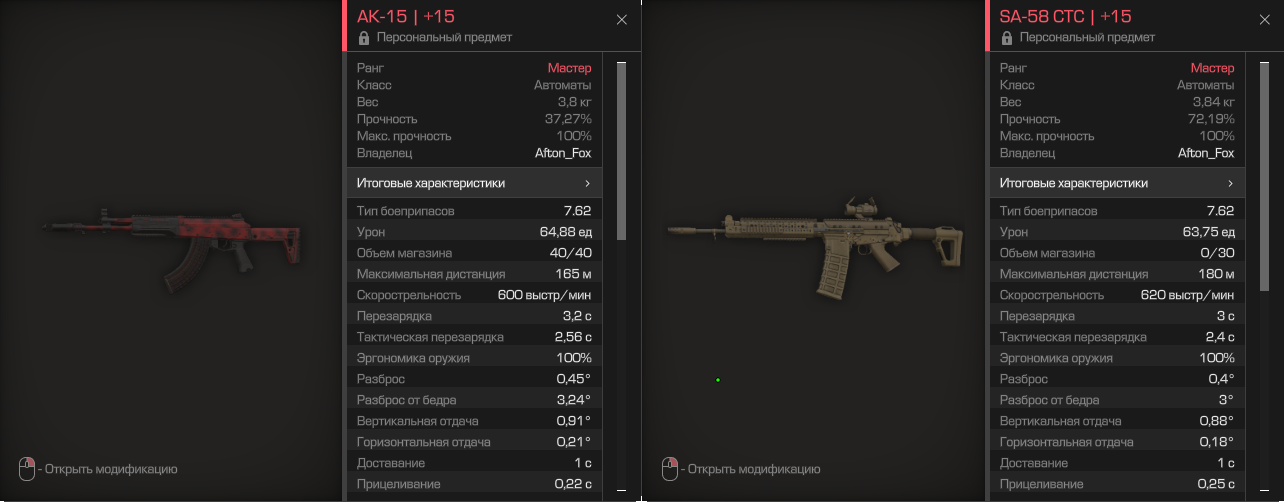Expand Итоговые характеристики in AK-15 panel
Image resolution: width=1284 pixels, height=502 pixels.
coord(474,183)
